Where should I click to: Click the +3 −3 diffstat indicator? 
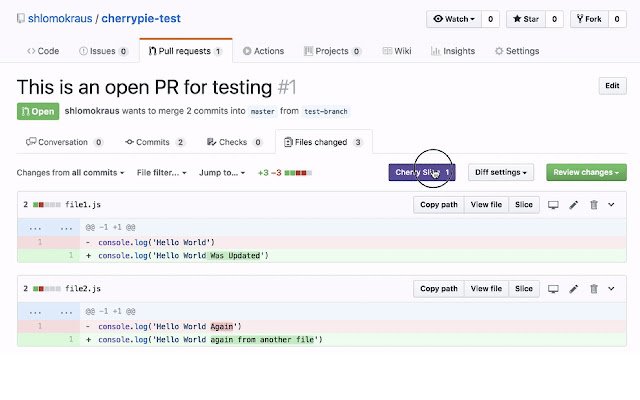pos(284,173)
